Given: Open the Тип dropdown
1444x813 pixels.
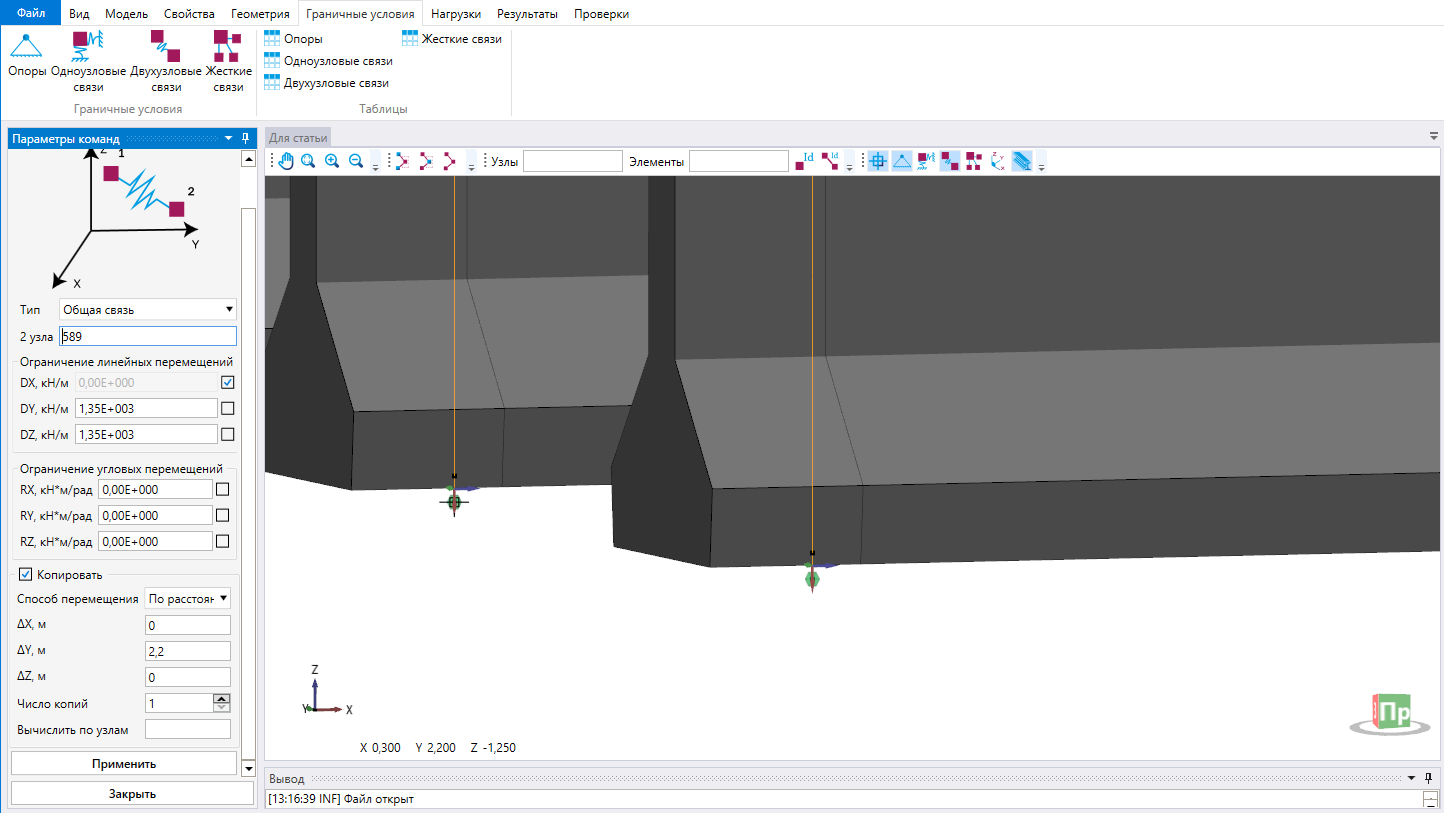Looking at the screenshot, I should click(x=148, y=309).
